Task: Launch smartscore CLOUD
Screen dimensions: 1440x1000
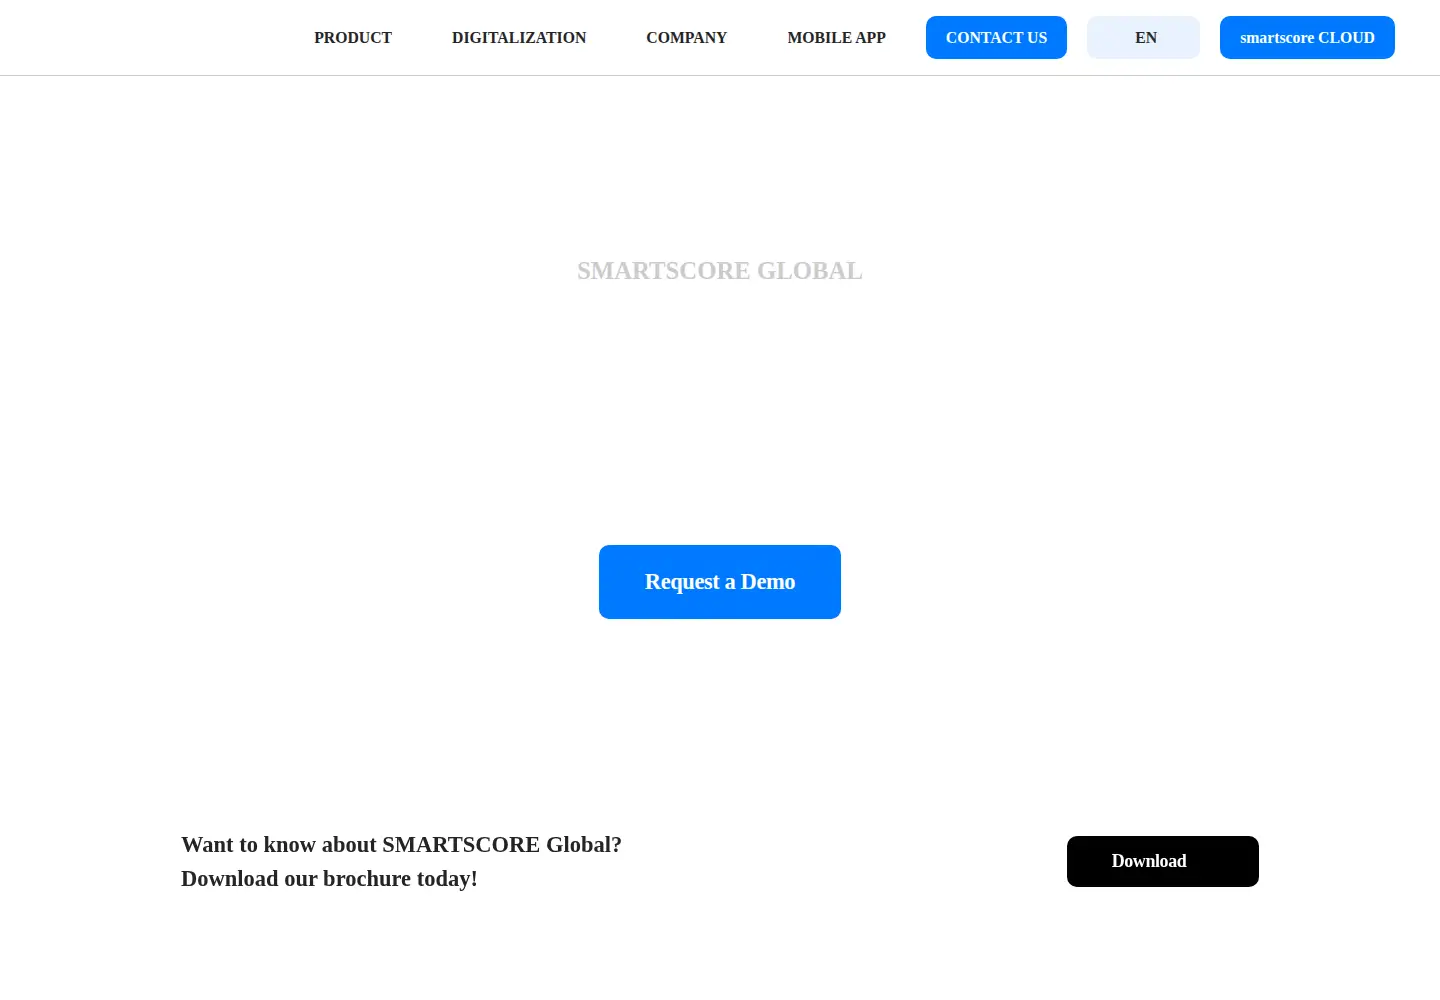Action: tap(1307, 38)
